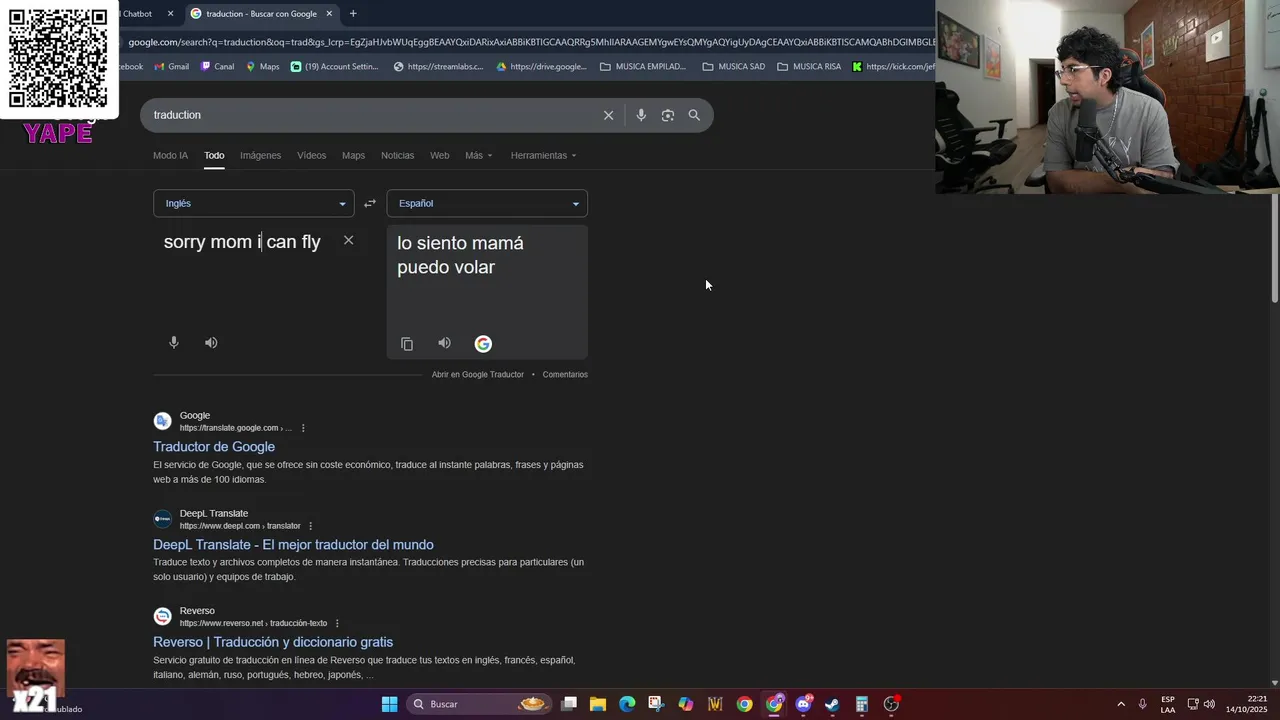Clear the source text 'sorry mom i can fly'
The height and width of the screenshot is (720, 1280).
(x=348, y=240)
